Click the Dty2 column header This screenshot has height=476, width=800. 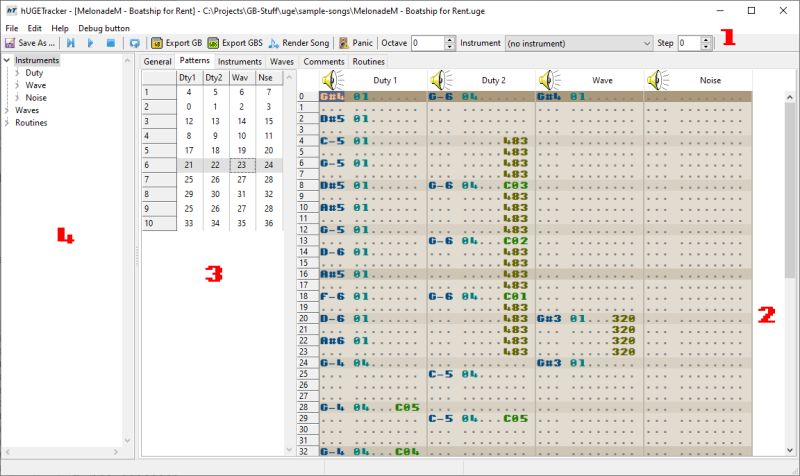point(216,78)
